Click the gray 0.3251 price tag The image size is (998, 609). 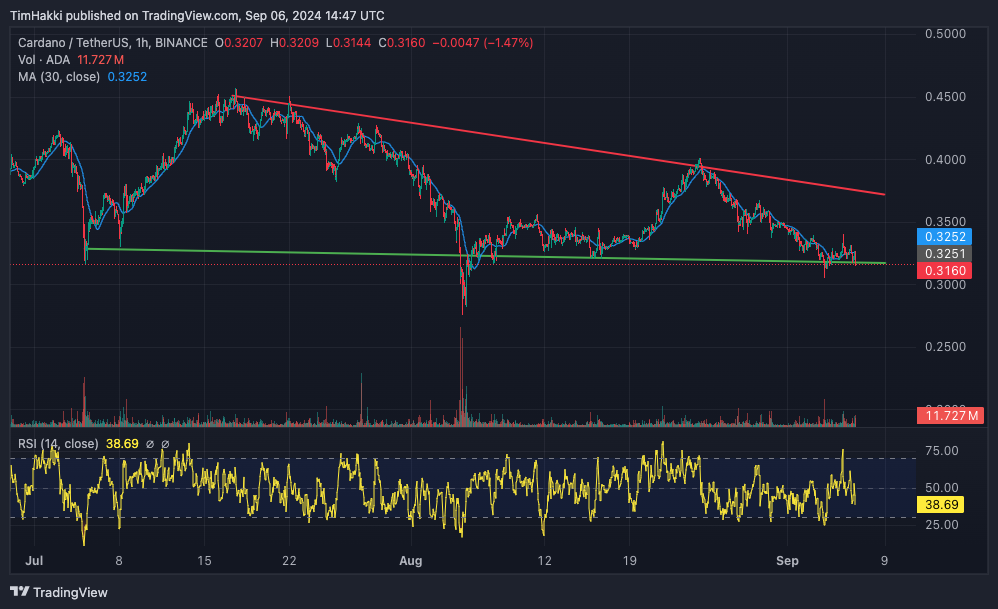pyautogui.click(x=944, y=254)
